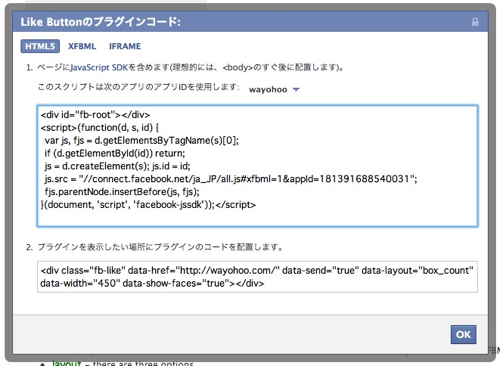Switch to the IFRAME tab

[125, 46]
